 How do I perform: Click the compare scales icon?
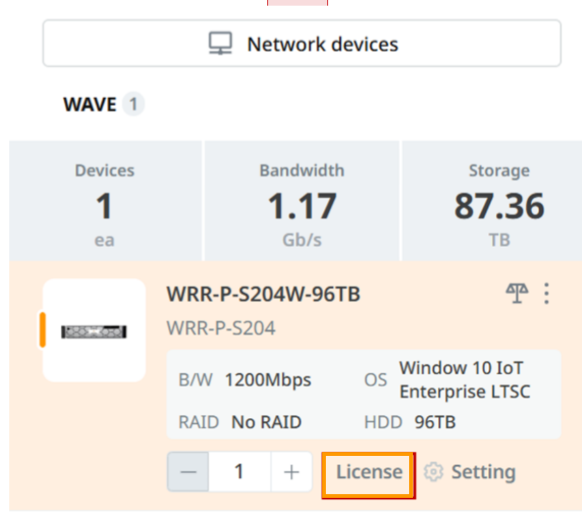(517, 293)
